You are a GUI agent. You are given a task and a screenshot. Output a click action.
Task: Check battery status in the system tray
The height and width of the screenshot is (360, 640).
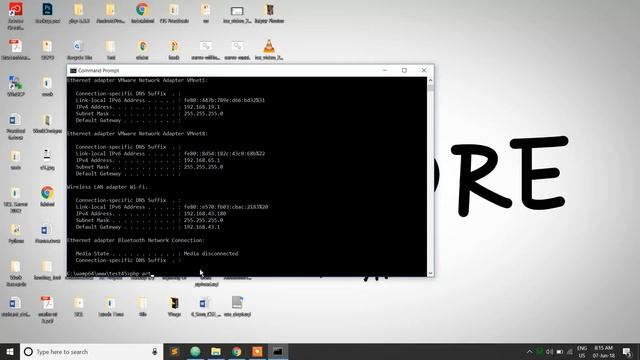(560, 352)
